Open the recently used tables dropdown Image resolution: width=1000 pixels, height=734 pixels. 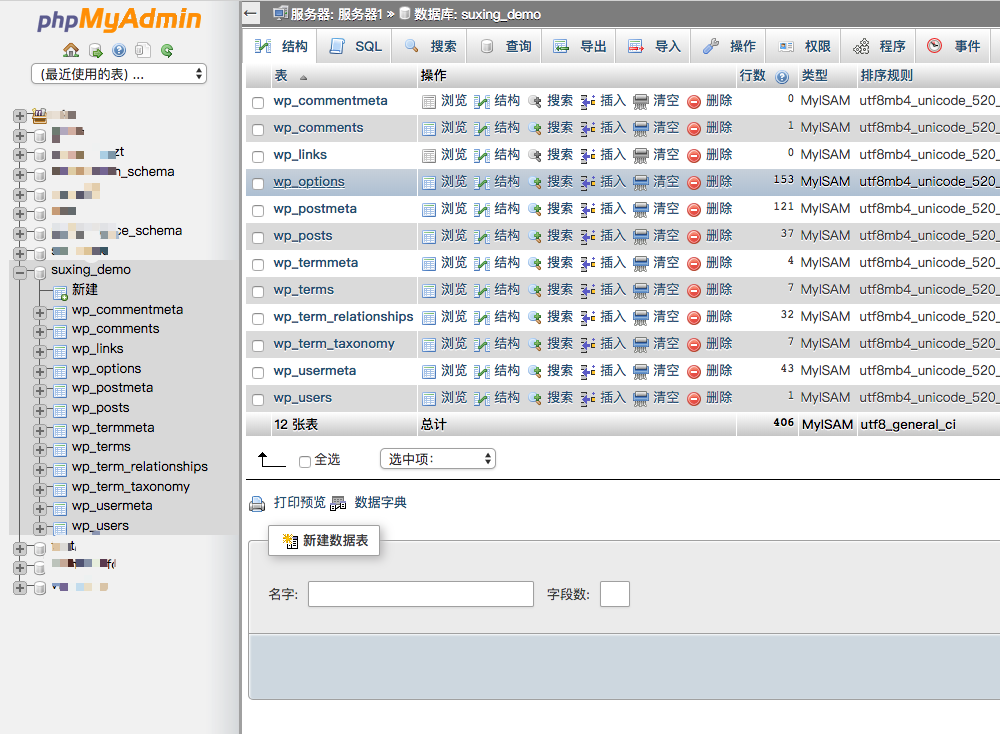coord(119,74)
